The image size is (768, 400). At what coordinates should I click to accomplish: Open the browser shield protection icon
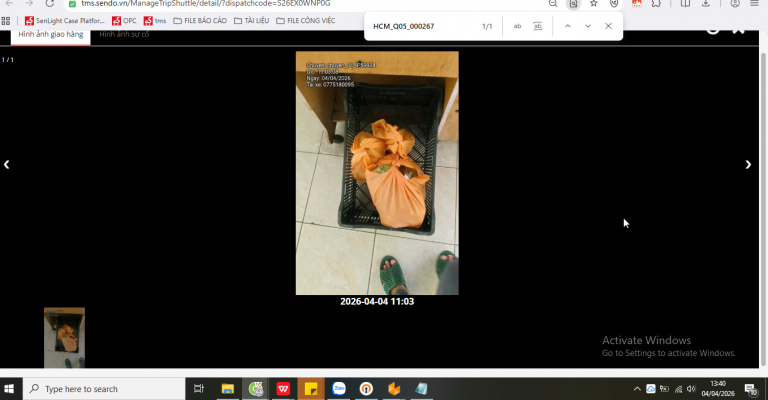point(614,3)
